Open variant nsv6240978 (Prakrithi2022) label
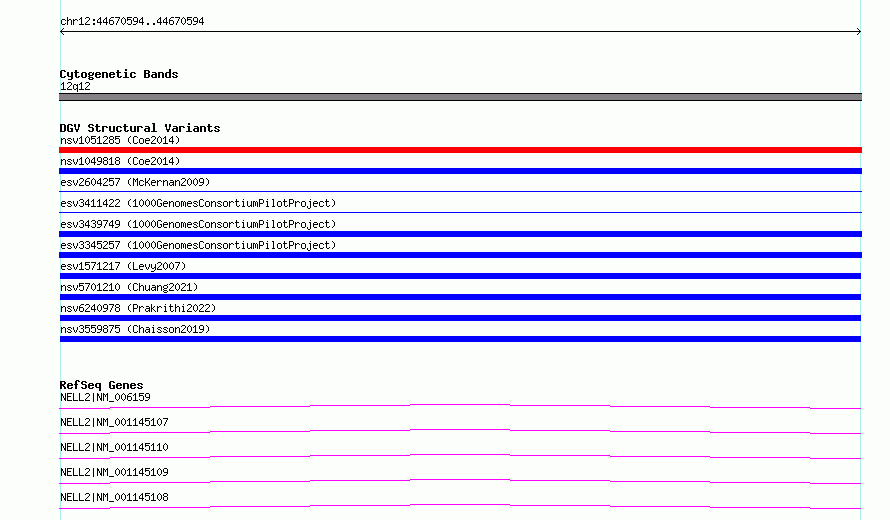Image resolution: width=890 pixels, height=520 pixels. click(138, 308)
